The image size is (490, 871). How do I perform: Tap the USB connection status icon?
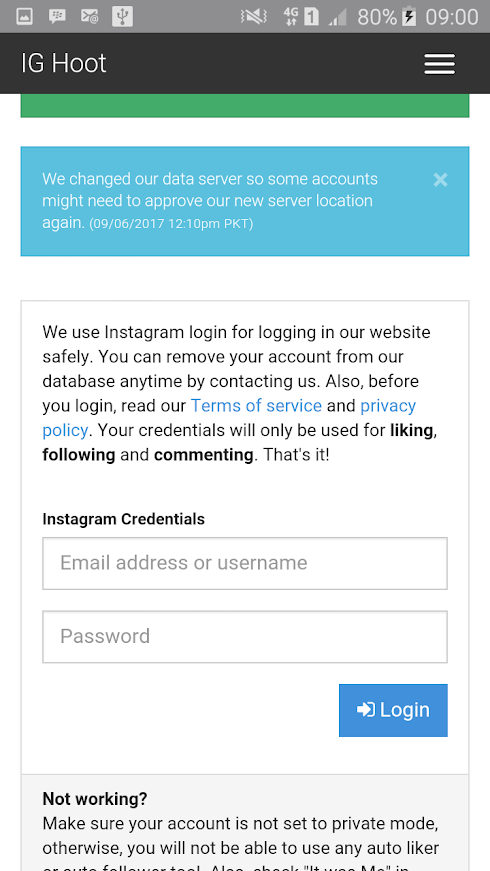(x=122, y=17)
